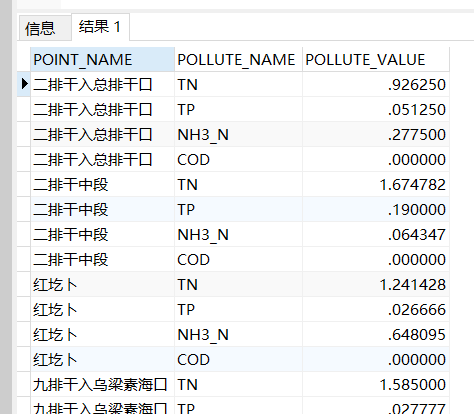The height and width of the screenshot is (414, 474).
Task: Click NH3_N cell for 二排干入总排干口
Action: [x=238, y=135]
